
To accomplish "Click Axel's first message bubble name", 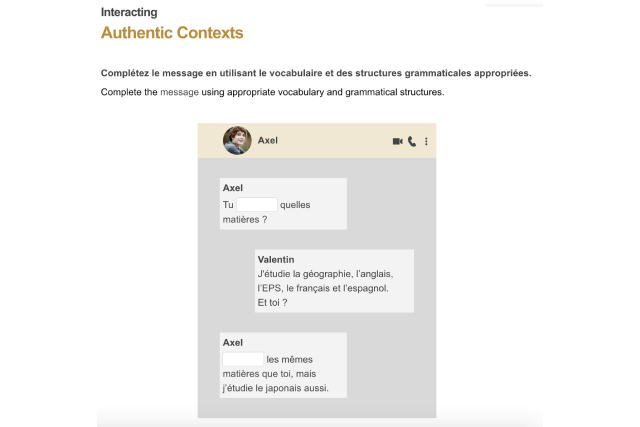I will pos(233,188).
